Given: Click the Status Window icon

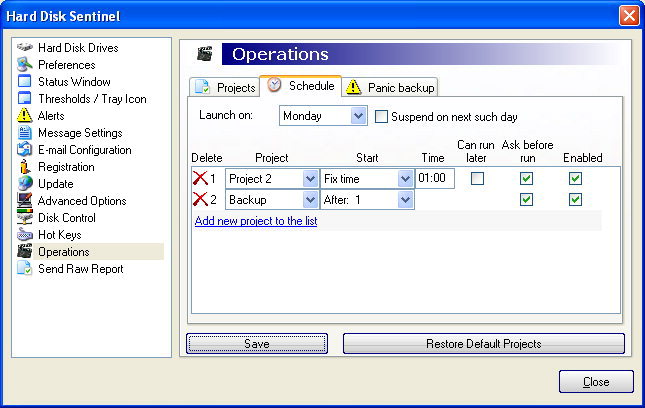Looking at the screenshot, I should pos(25,81).
